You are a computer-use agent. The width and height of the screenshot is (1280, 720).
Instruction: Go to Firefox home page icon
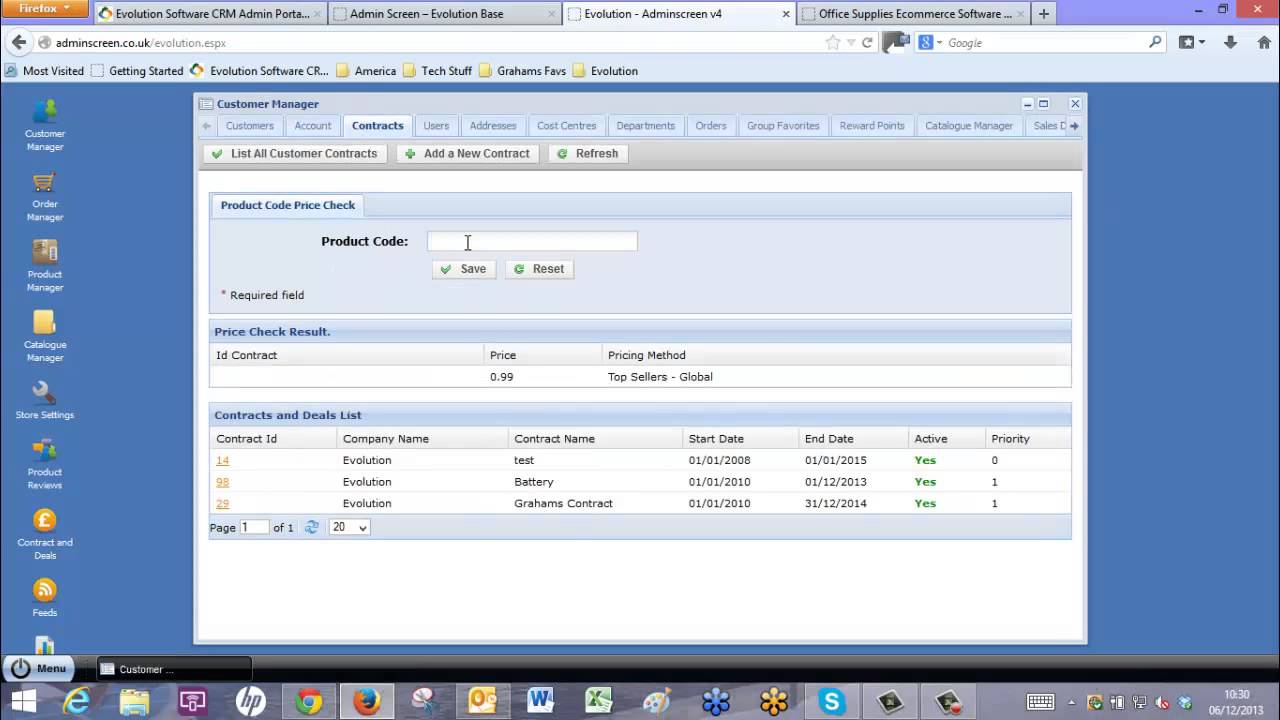coord(1264,43)
